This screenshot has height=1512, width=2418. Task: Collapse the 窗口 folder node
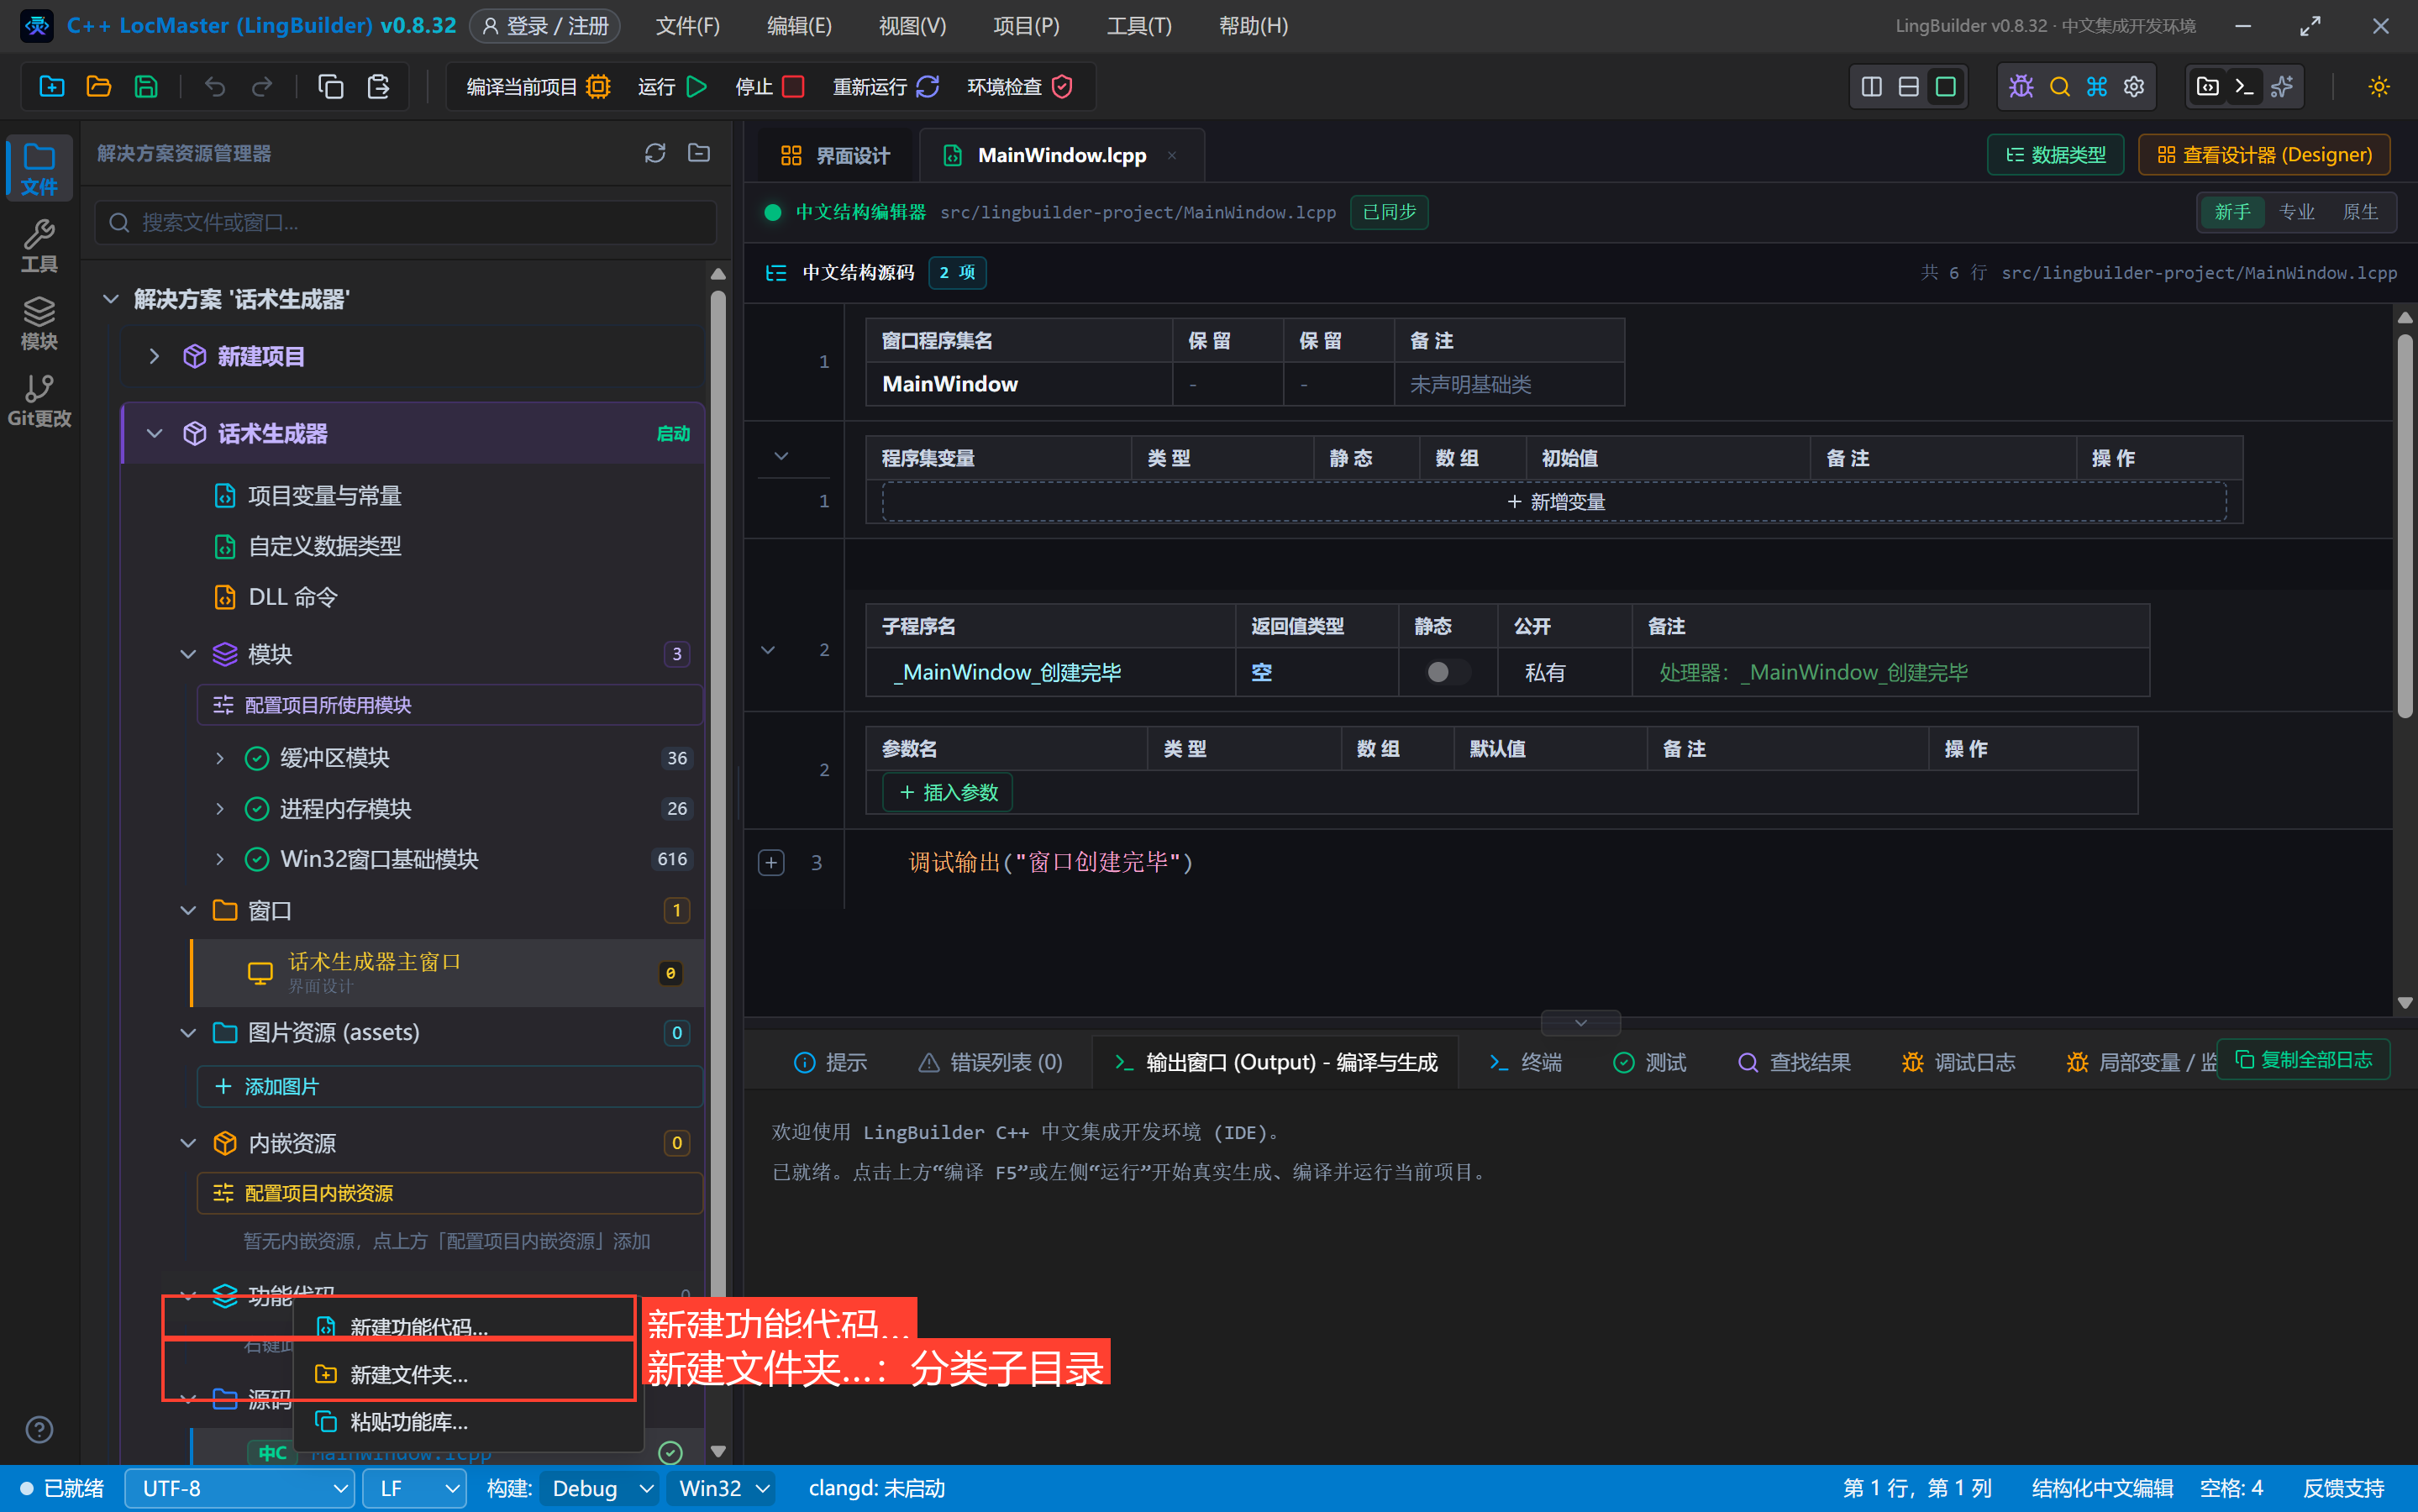point(188,910)
